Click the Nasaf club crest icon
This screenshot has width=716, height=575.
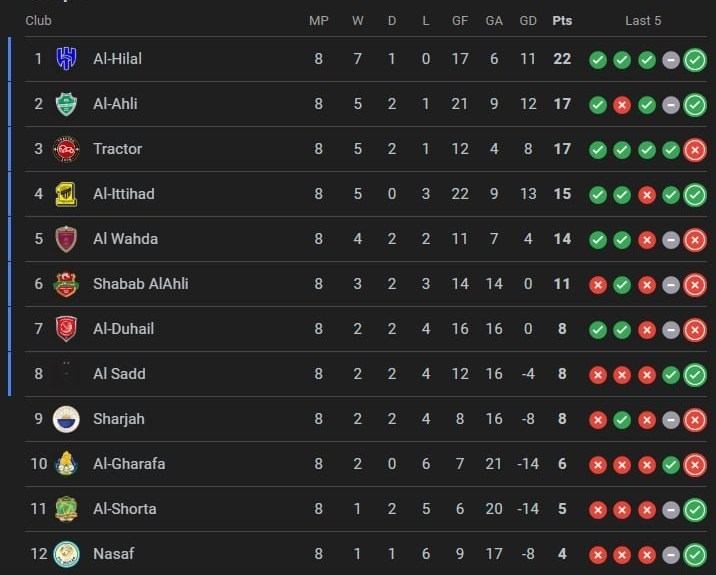pos(66,554)
